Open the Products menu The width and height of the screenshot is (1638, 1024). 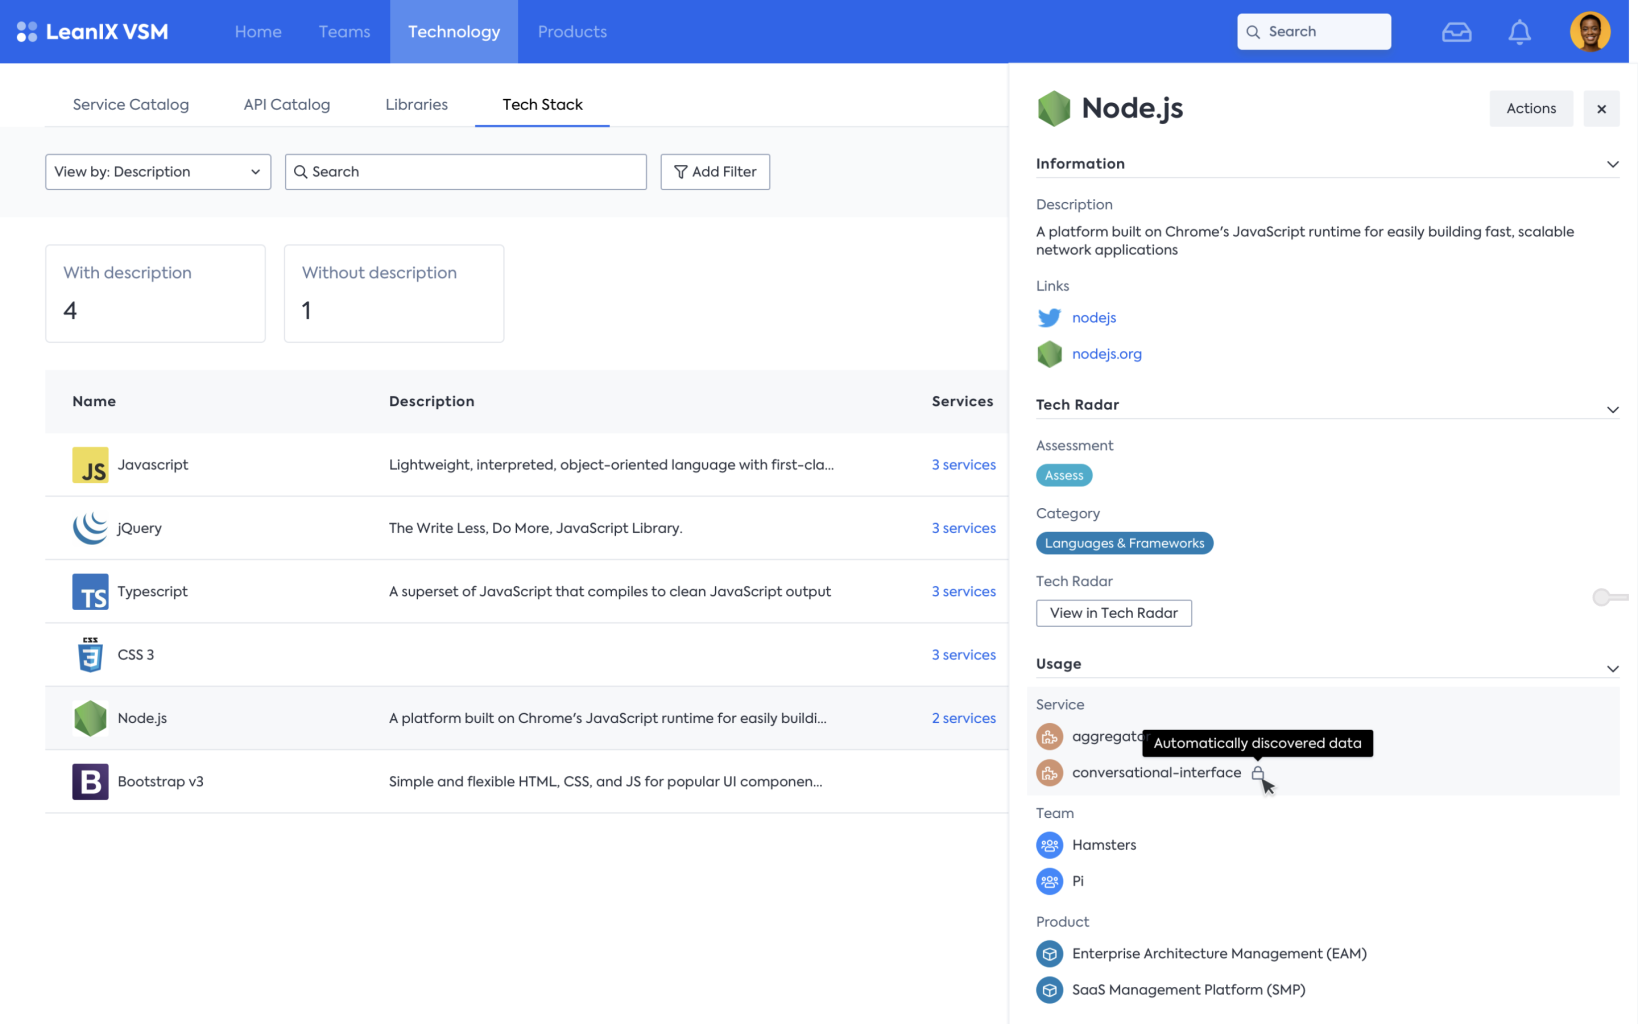[572, 32]
